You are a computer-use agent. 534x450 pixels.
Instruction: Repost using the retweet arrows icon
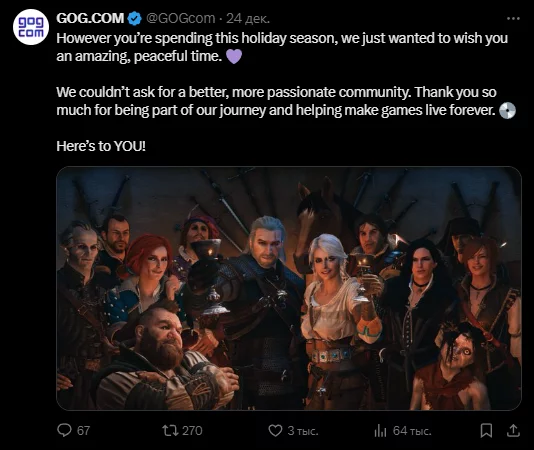point(170,430)
